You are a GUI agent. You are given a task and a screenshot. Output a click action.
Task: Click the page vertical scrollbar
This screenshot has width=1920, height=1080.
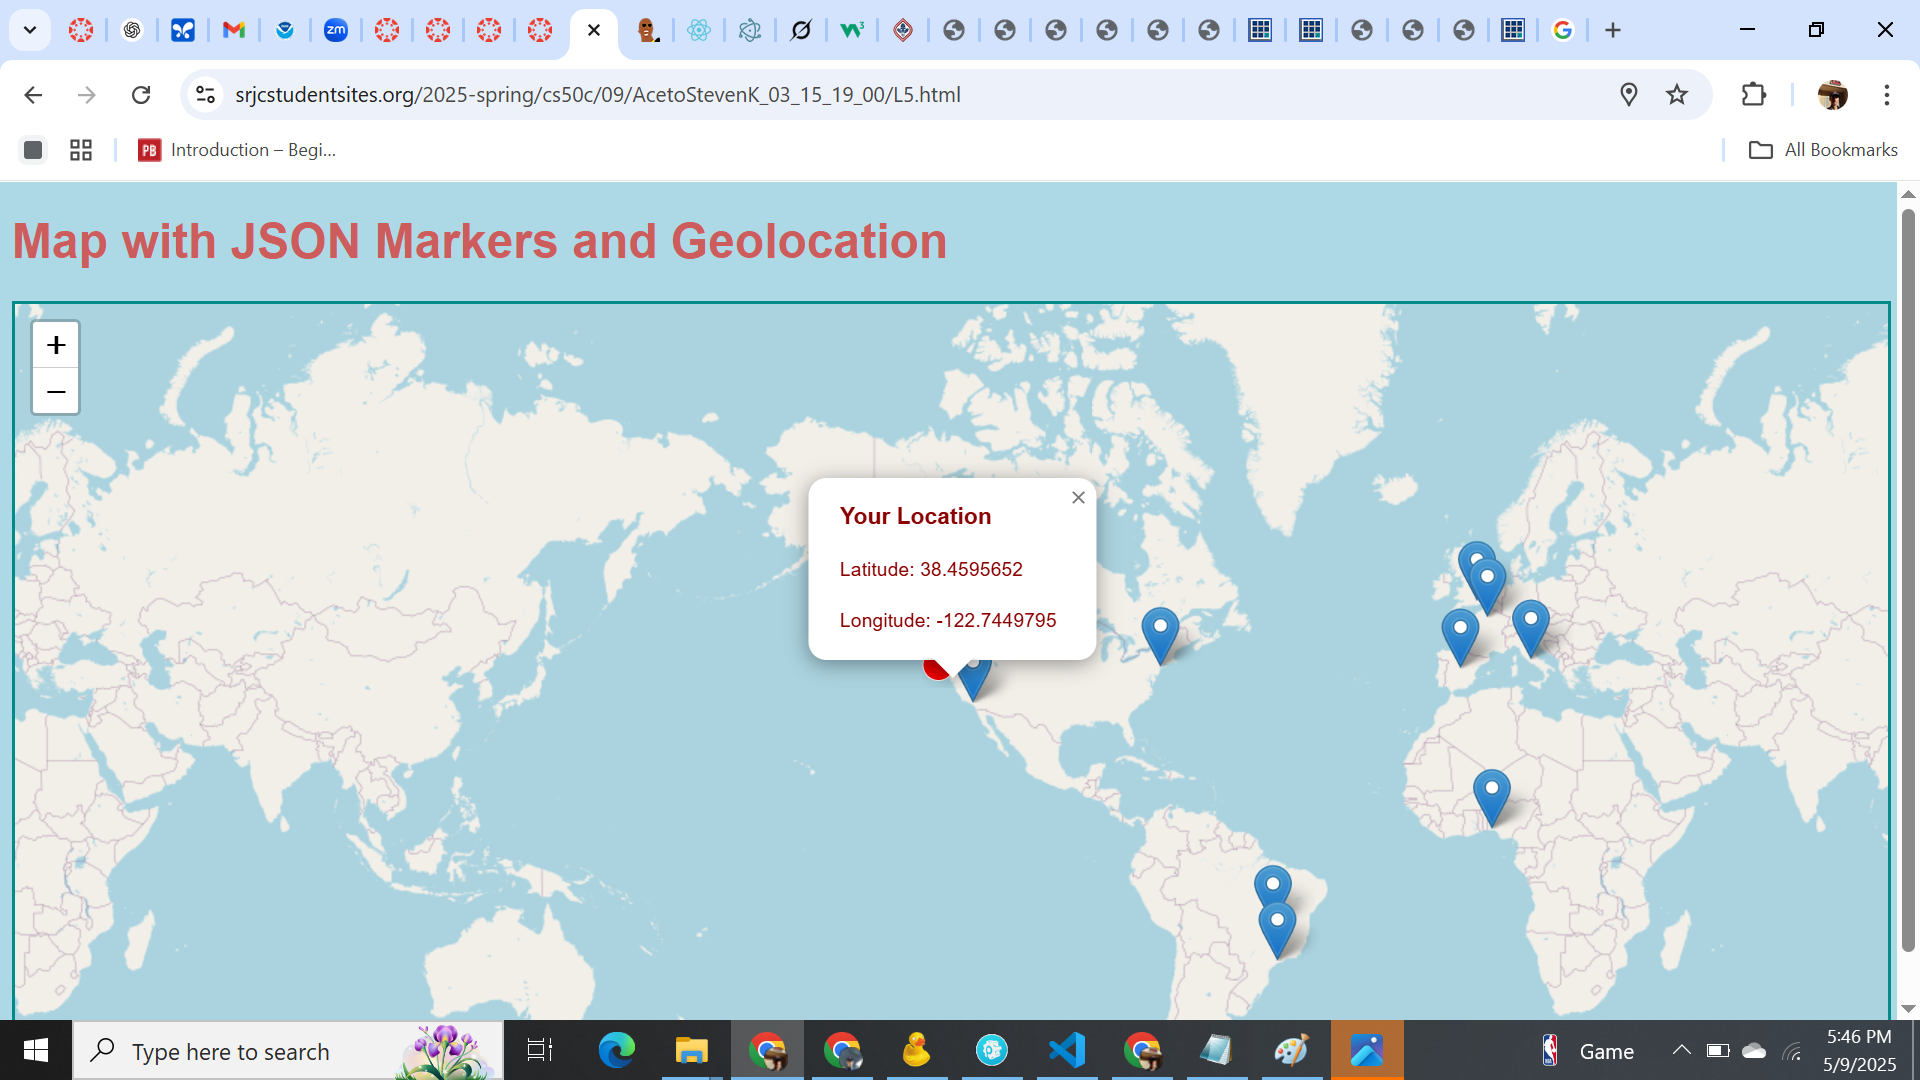pos(1908,580)
